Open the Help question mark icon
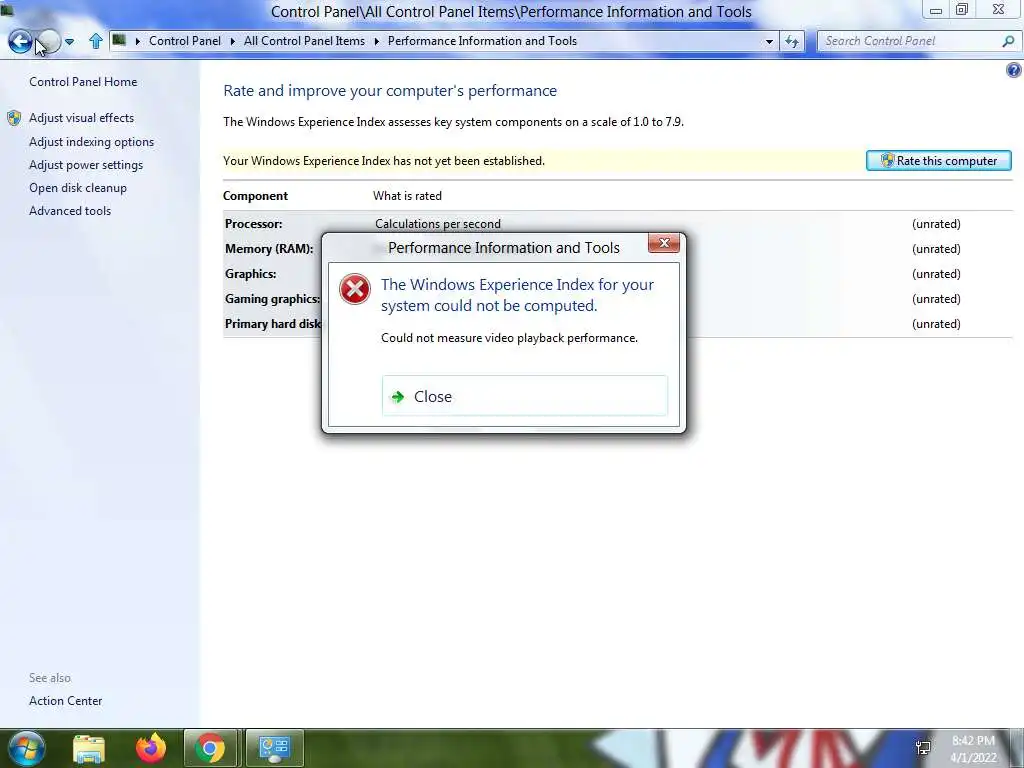The width and height of the screenshot is (1024, 768). (1014, 70)
